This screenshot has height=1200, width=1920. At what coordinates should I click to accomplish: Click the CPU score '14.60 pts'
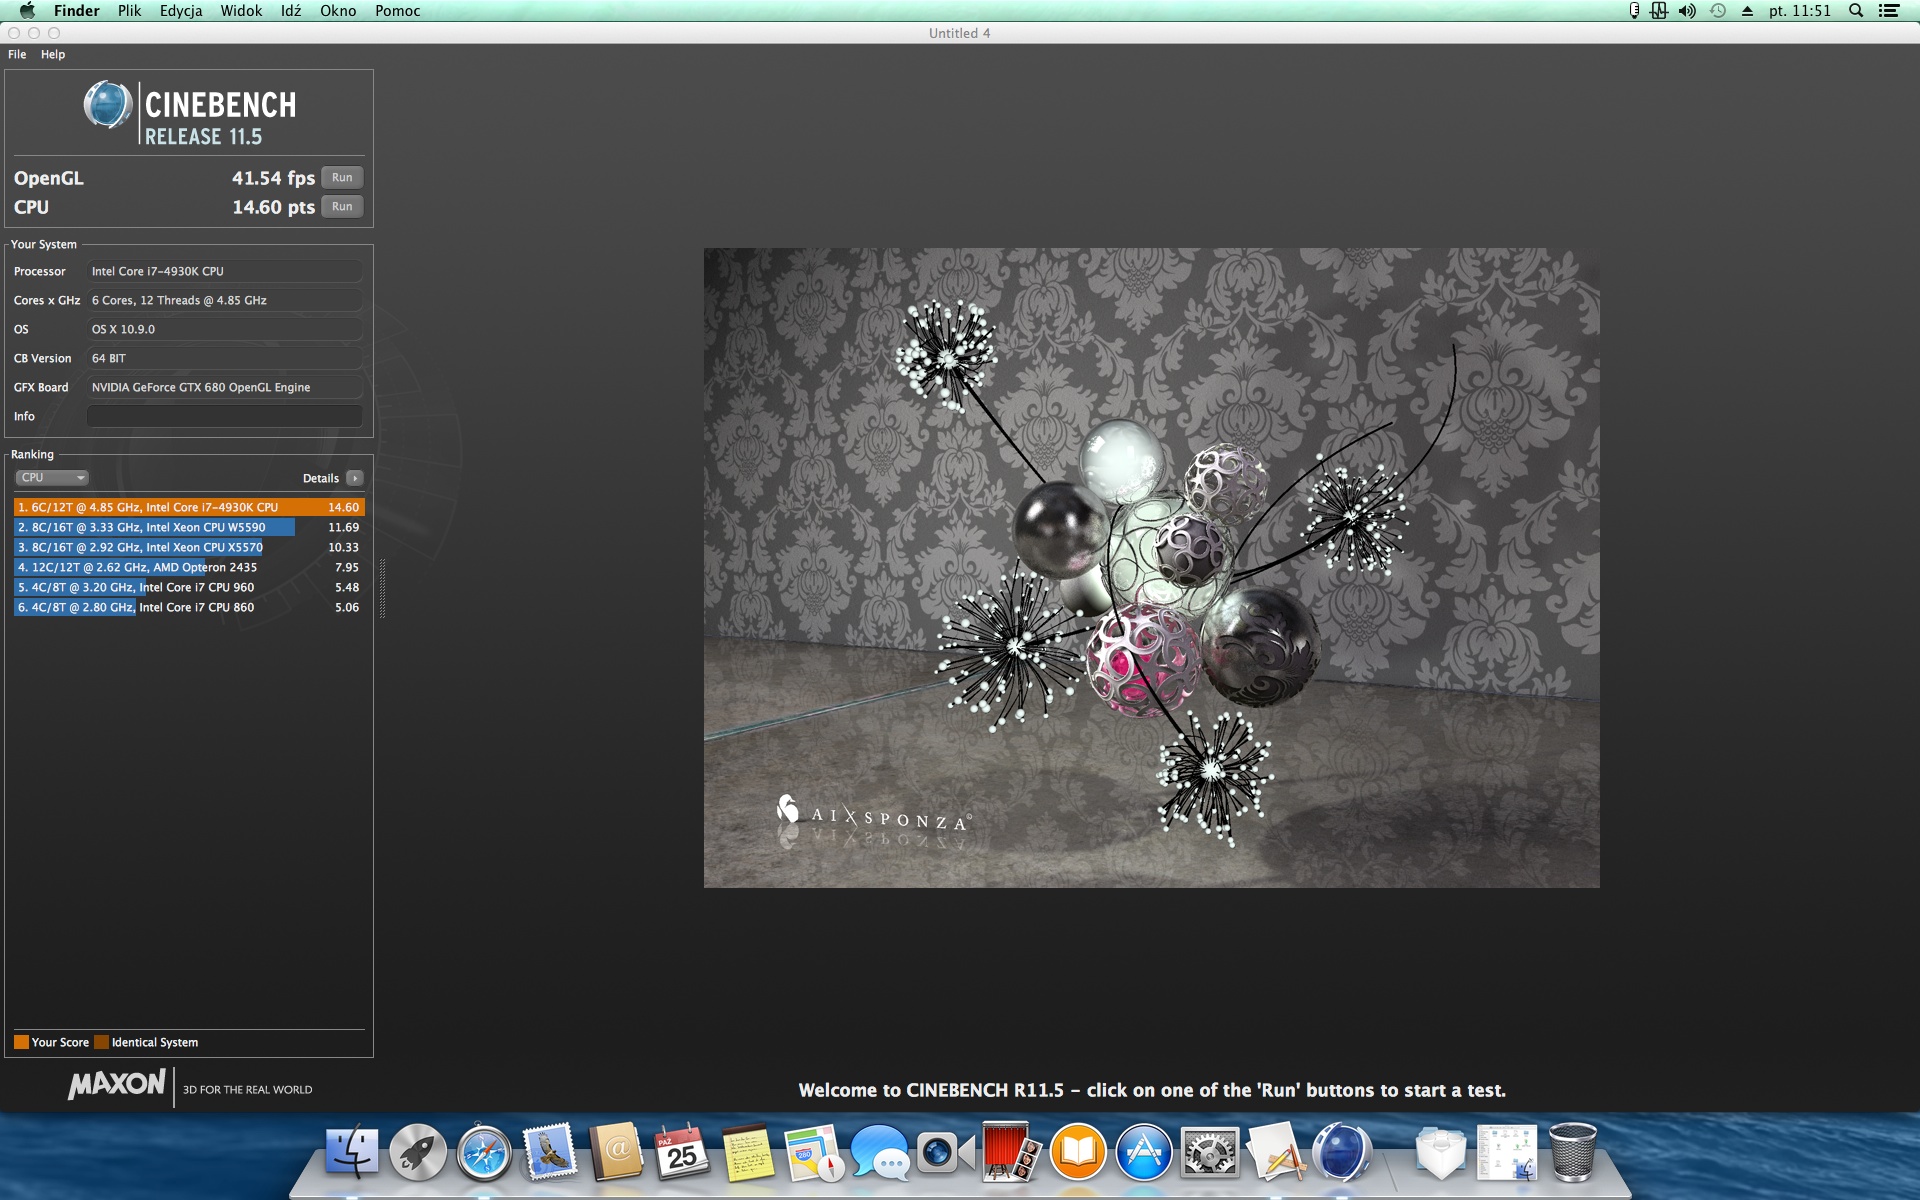273,207
